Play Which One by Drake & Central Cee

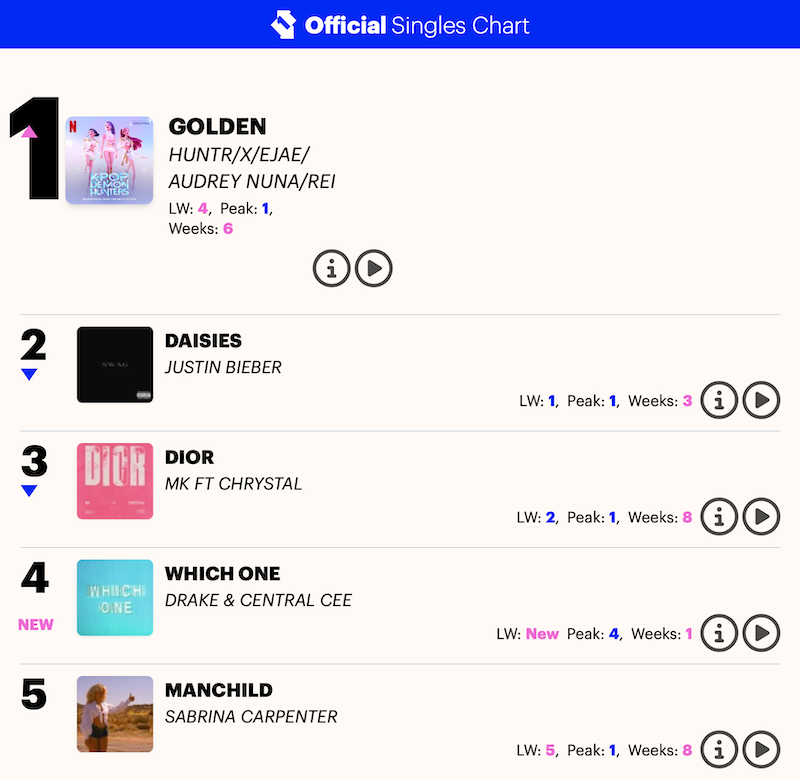761,633
